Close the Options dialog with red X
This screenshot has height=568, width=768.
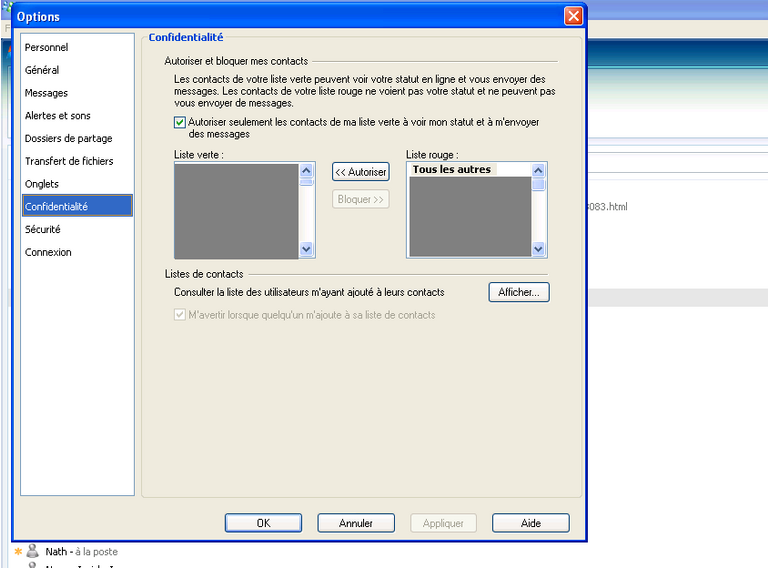click(x=574, y=16)
